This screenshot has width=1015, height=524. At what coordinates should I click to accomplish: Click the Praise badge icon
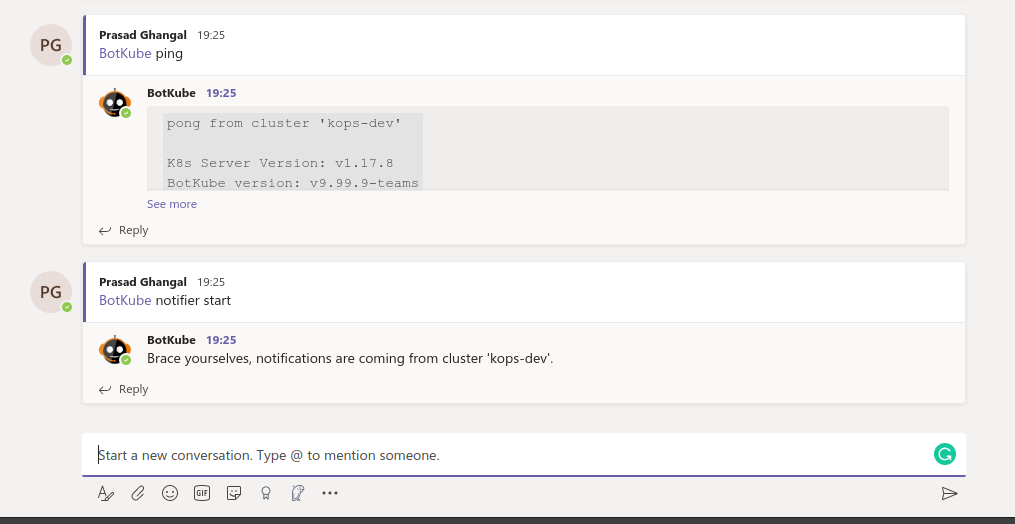click(x=266, y=493)
